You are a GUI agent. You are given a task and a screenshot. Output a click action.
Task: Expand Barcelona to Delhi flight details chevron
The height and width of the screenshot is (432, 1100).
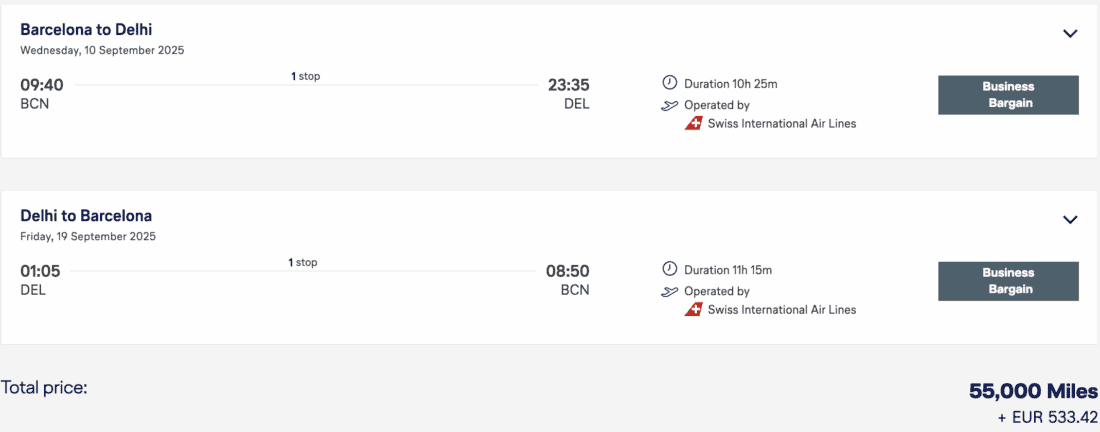pos(1070,33)
